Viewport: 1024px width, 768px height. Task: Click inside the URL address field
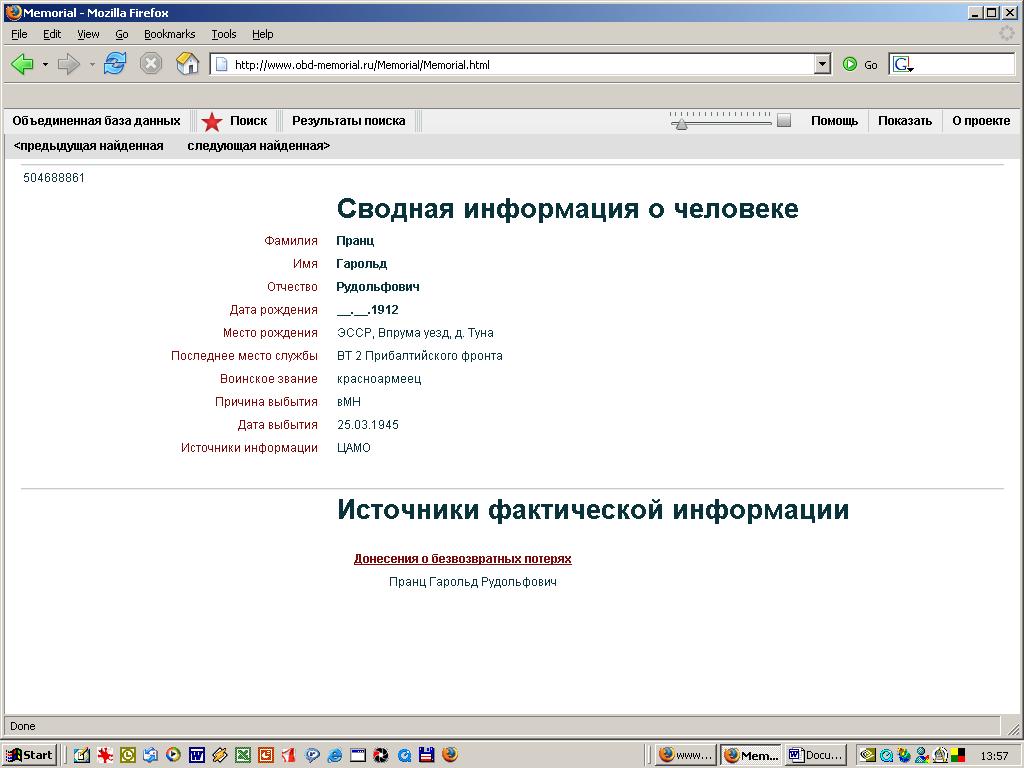pyautogui.click(x=520, y=65)
